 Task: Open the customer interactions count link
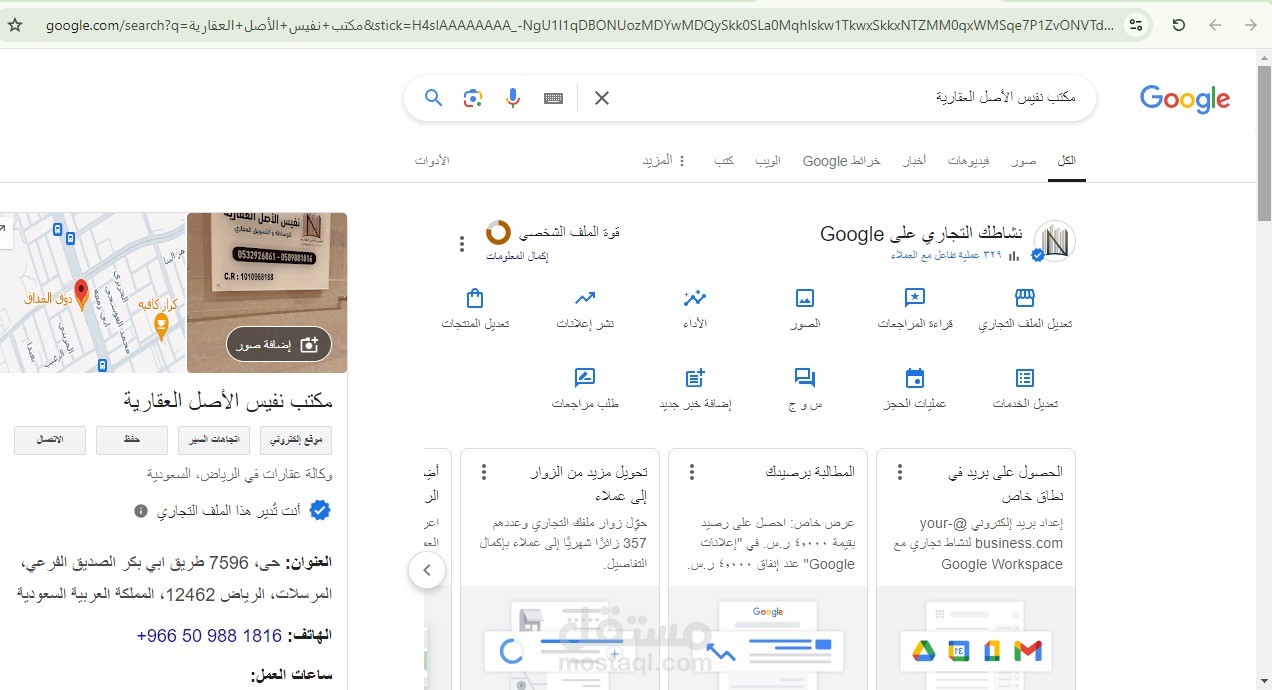tap(946, 256)
